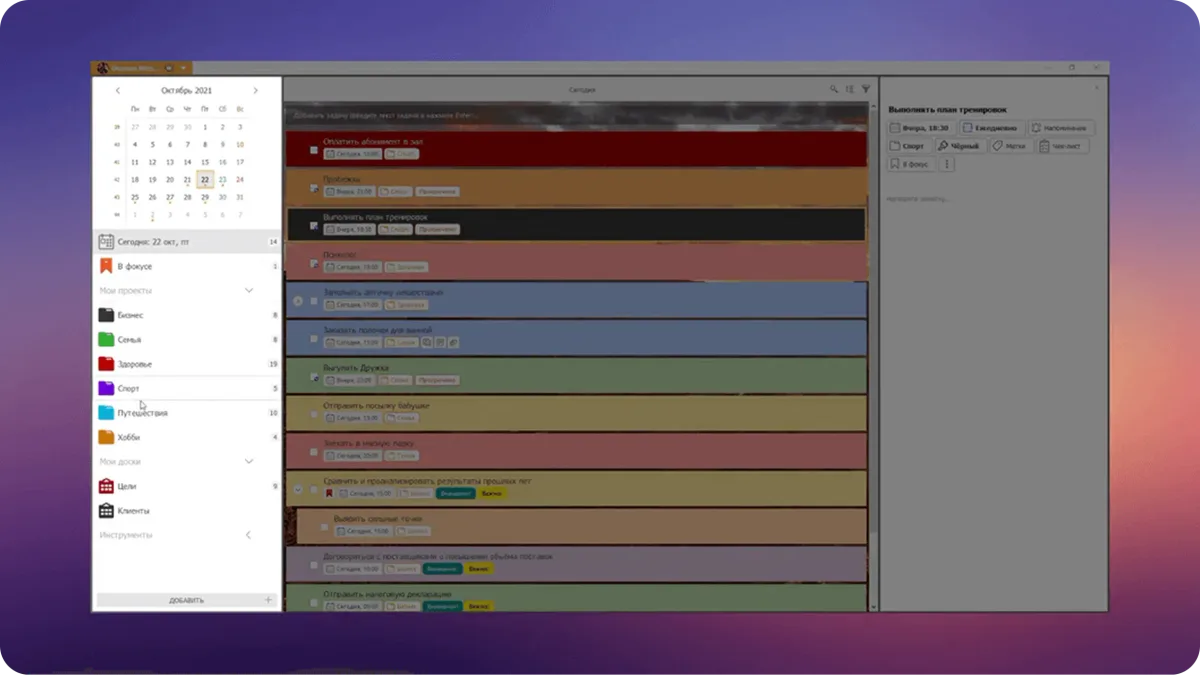The height and width of the screenshot is (675, 1200).
Task: Collapse the Мои доски section
Action: click(249, 461)
